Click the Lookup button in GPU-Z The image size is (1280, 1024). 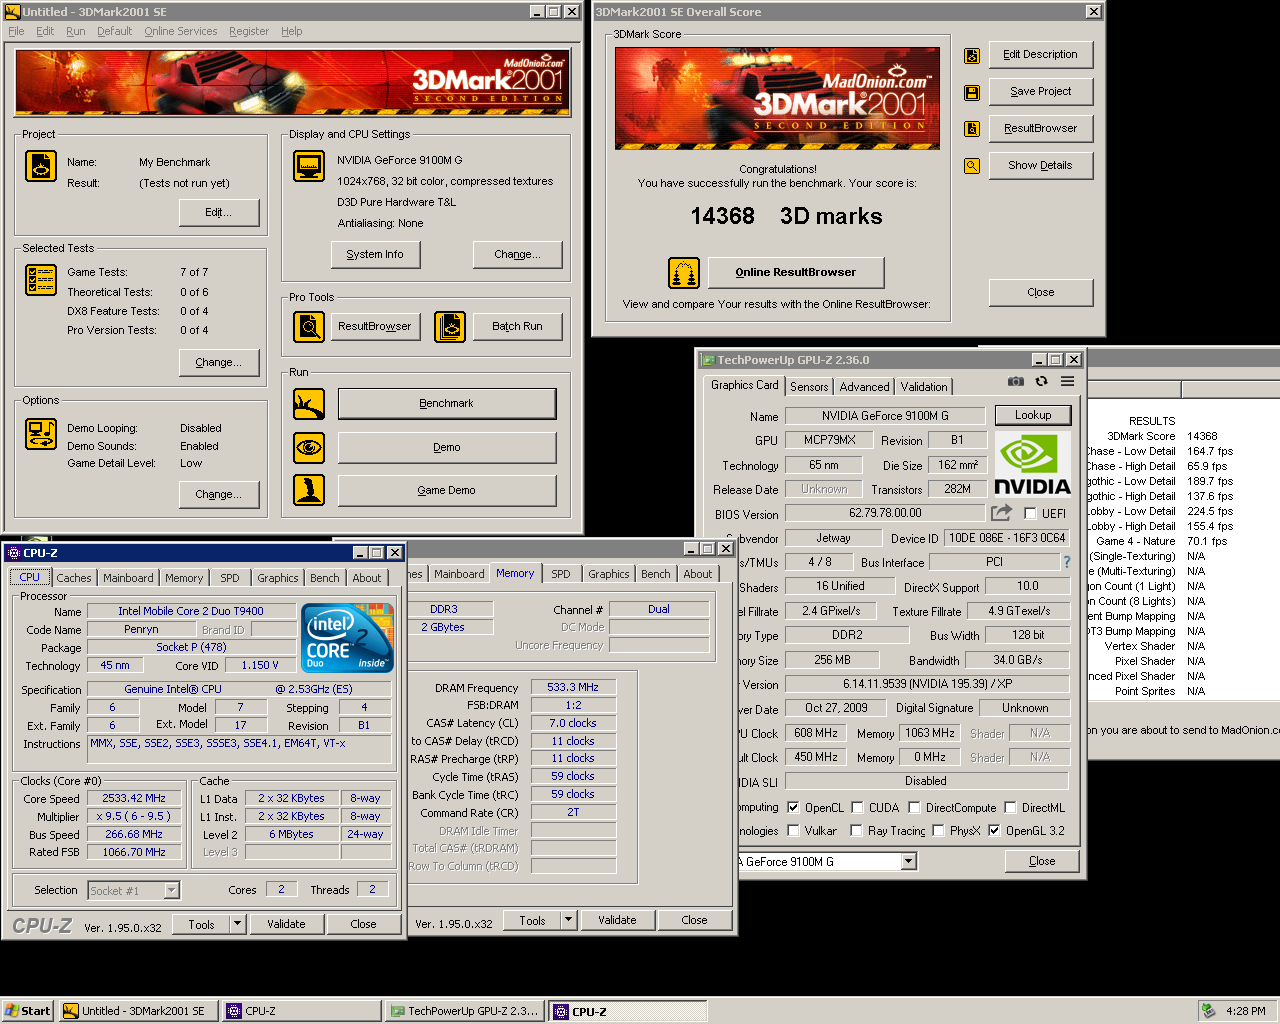click(x=1033, y=415)
